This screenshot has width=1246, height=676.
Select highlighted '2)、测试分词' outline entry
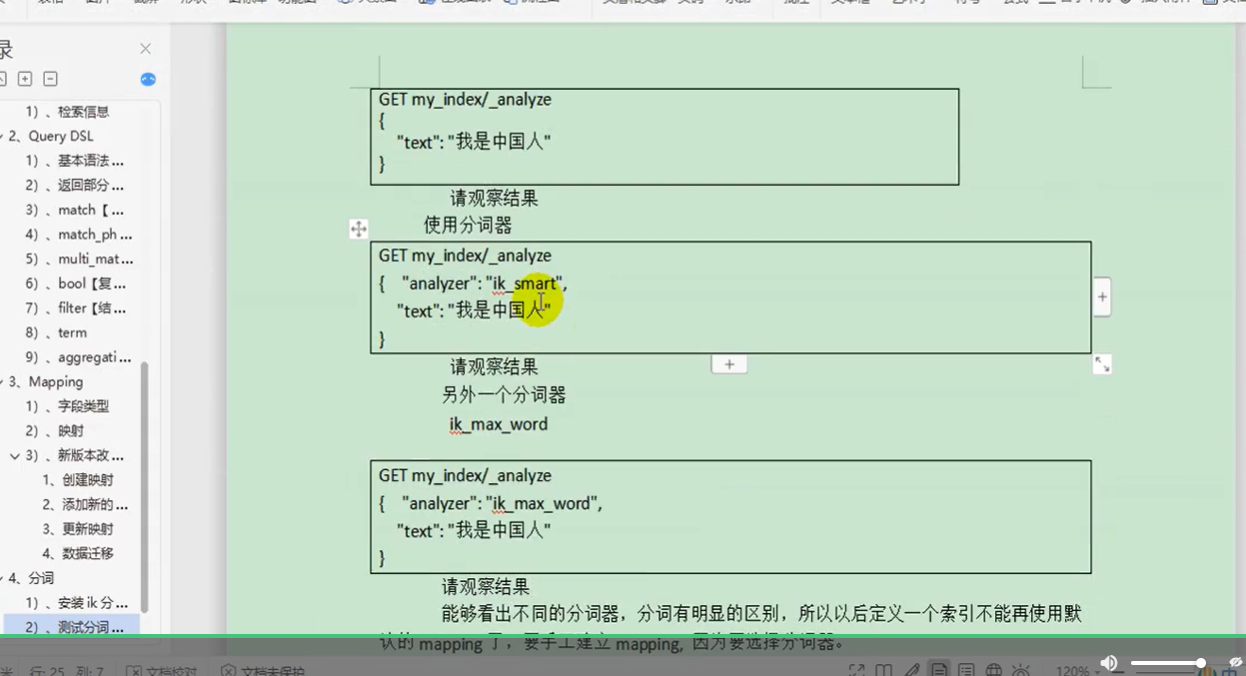click(x=75, y=627)
